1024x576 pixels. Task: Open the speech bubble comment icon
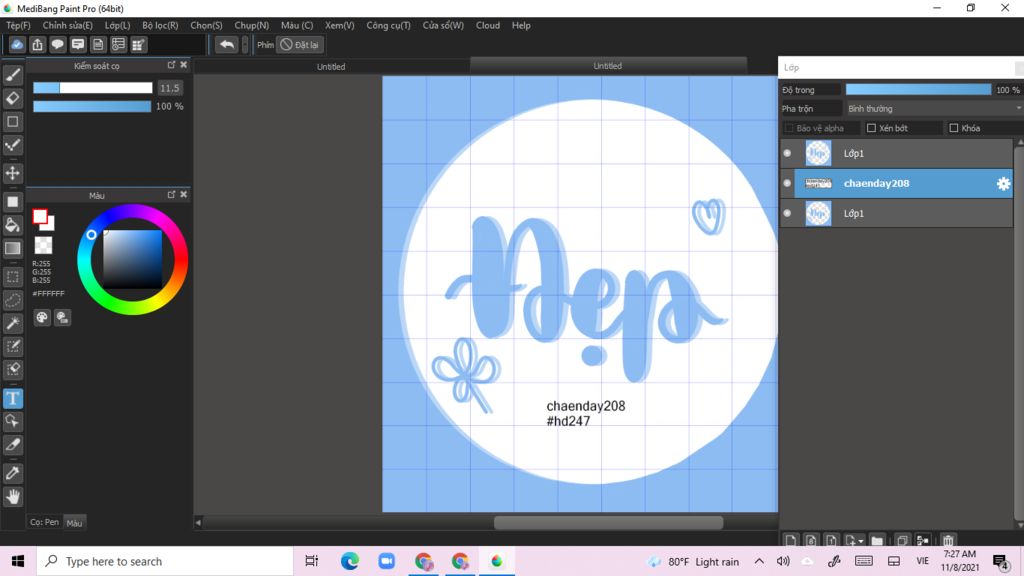click(x=57, y=44)
